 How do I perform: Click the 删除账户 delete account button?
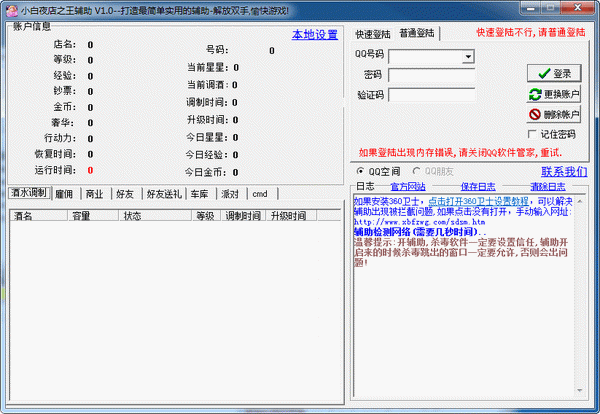pos(554,114)
